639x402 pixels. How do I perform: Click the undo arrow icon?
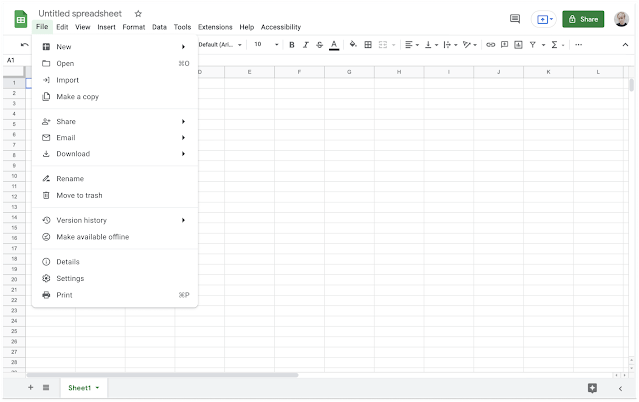[x=24, y=45]
